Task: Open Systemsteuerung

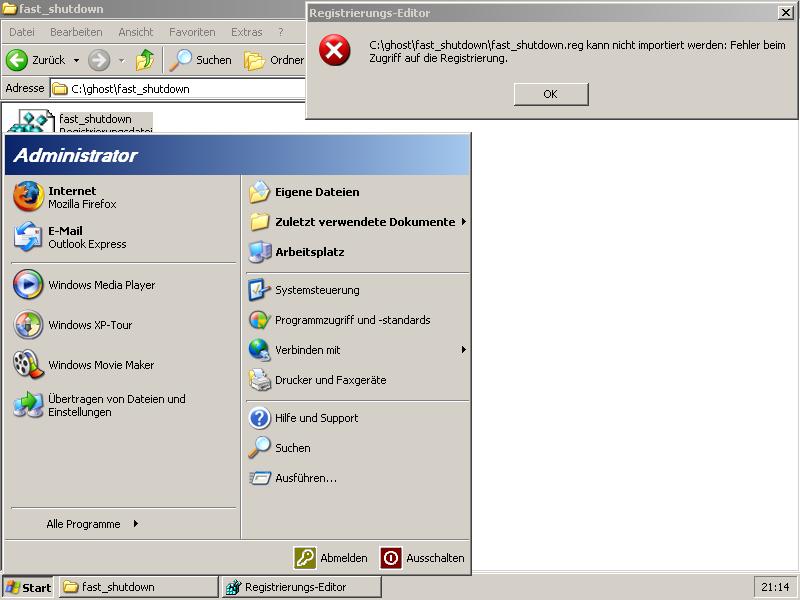Action: [x=357, y=290]
